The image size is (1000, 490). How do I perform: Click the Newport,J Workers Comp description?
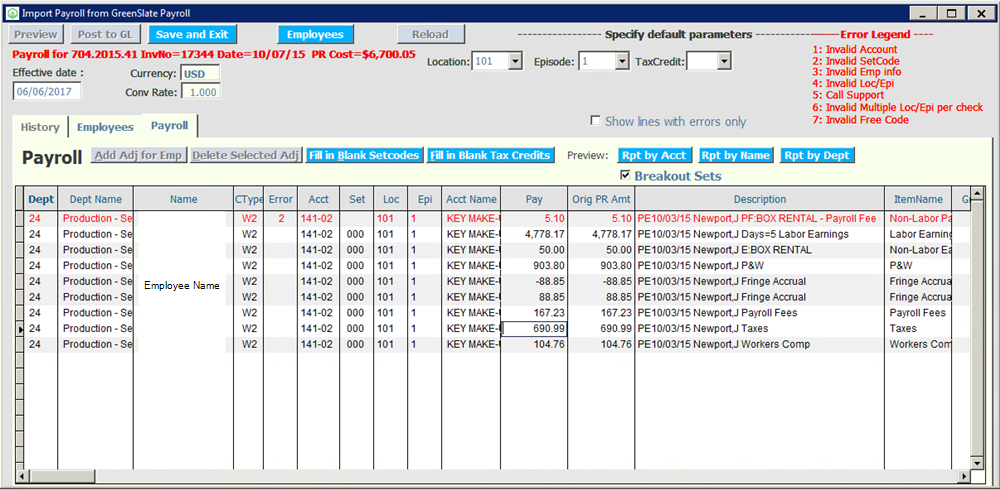760,345
